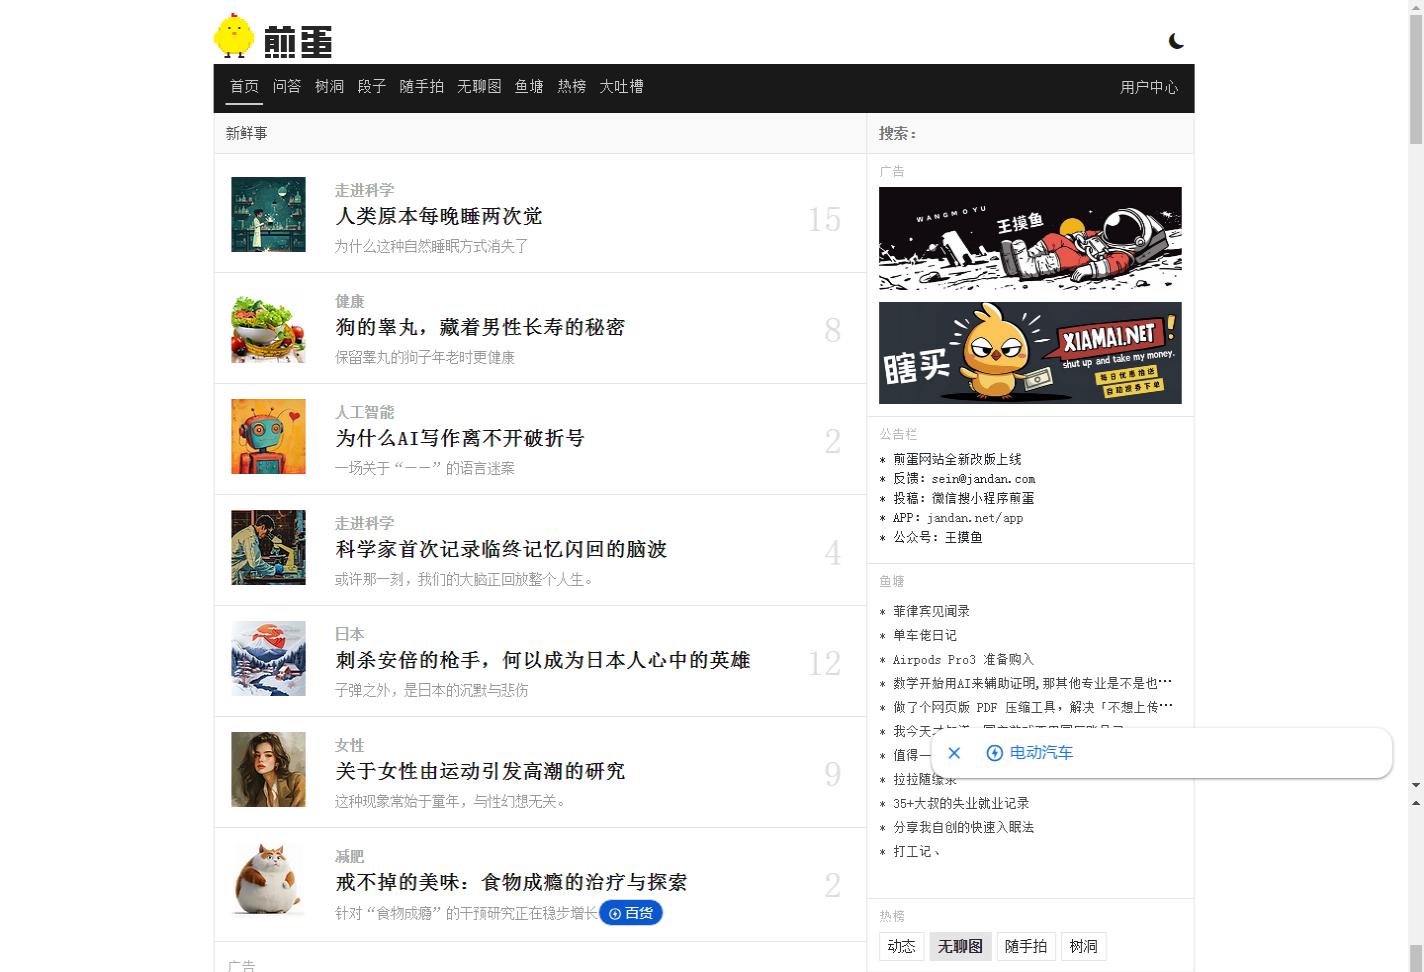Click the 瞎买 XIAMAI.NET ad banner
The image size is (1424, 972).
(1029, 353)
